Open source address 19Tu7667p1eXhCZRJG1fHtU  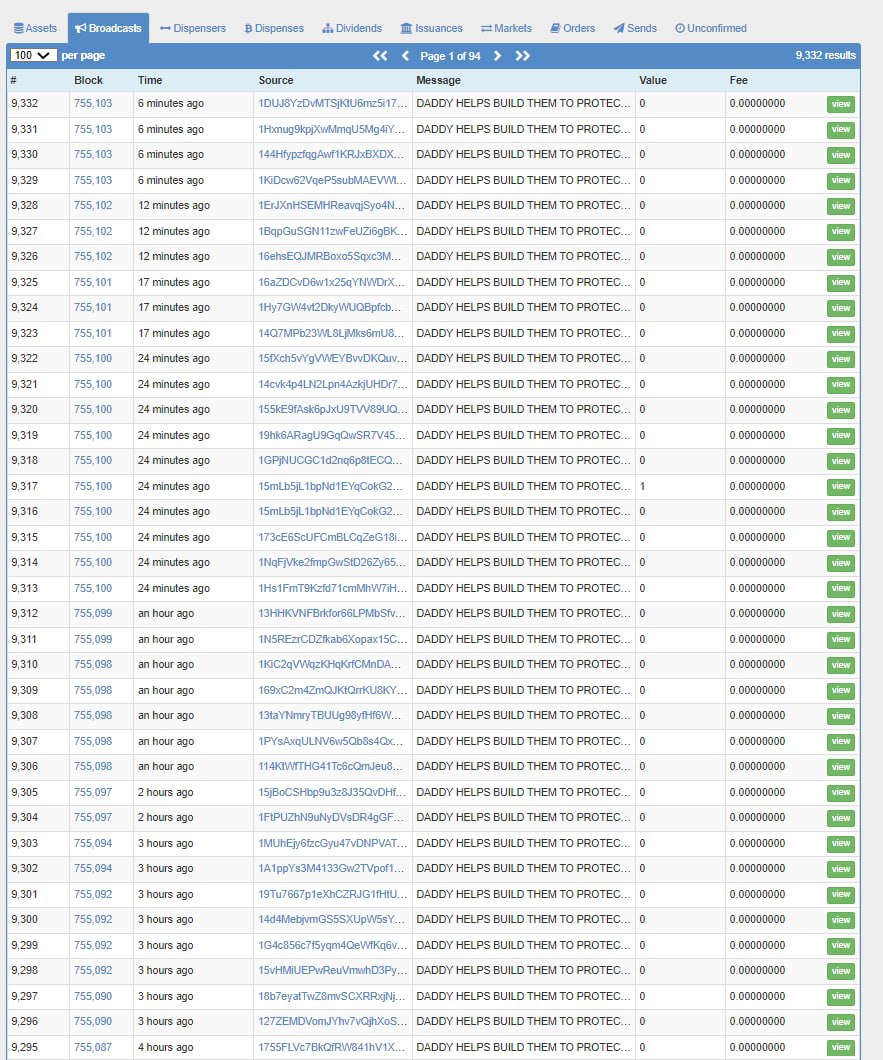pyautogui.click(x=333, y=894)
